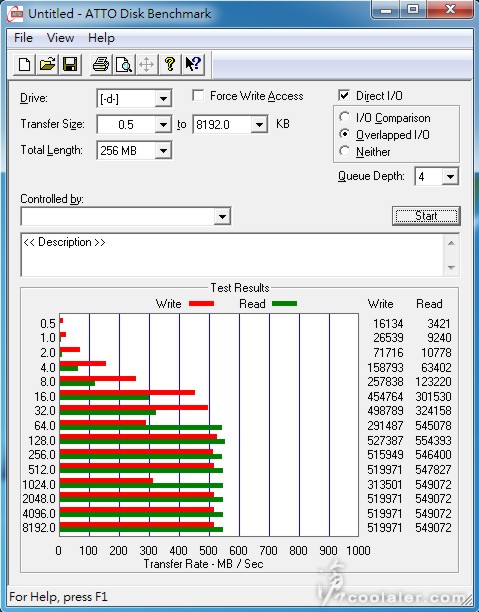Click inside the Description text box

(x=232, y=255)
